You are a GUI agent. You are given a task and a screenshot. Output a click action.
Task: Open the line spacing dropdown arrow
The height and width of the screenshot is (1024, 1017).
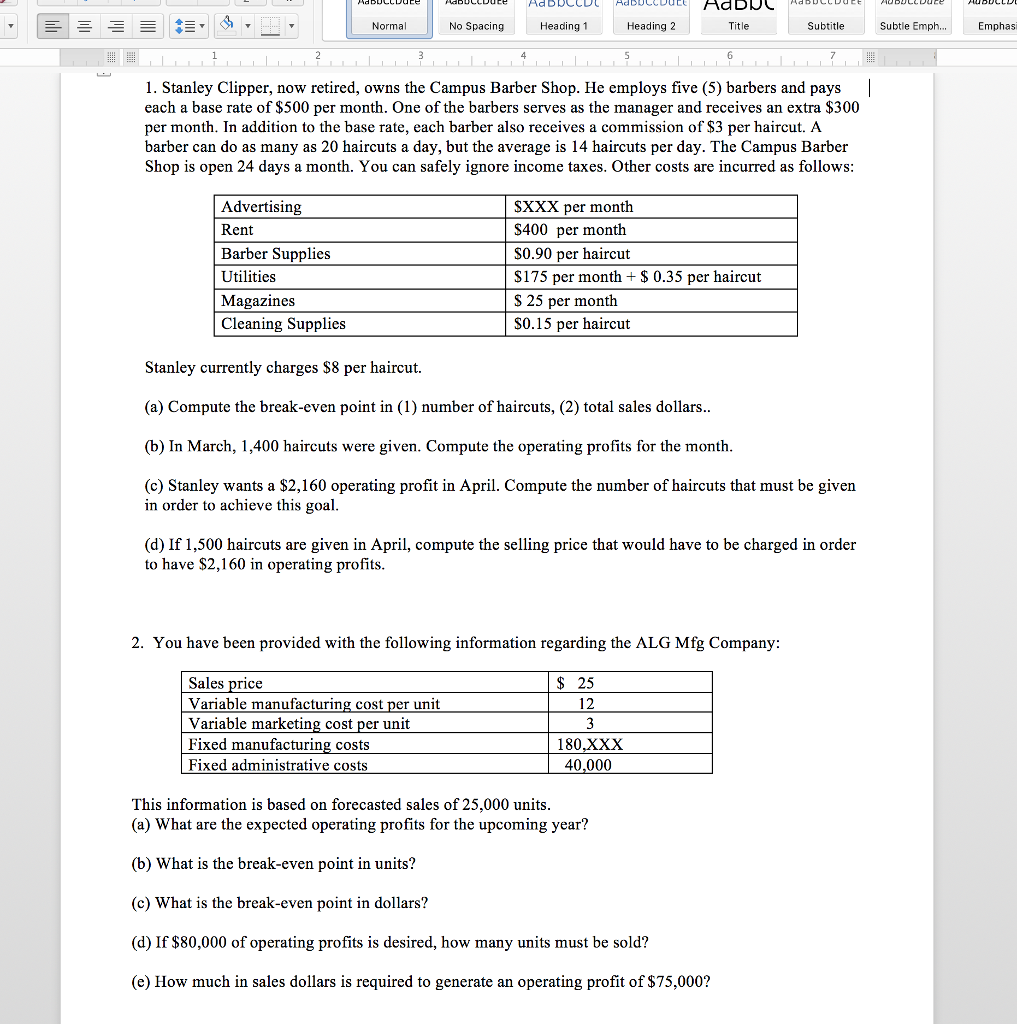pos(202,26)
